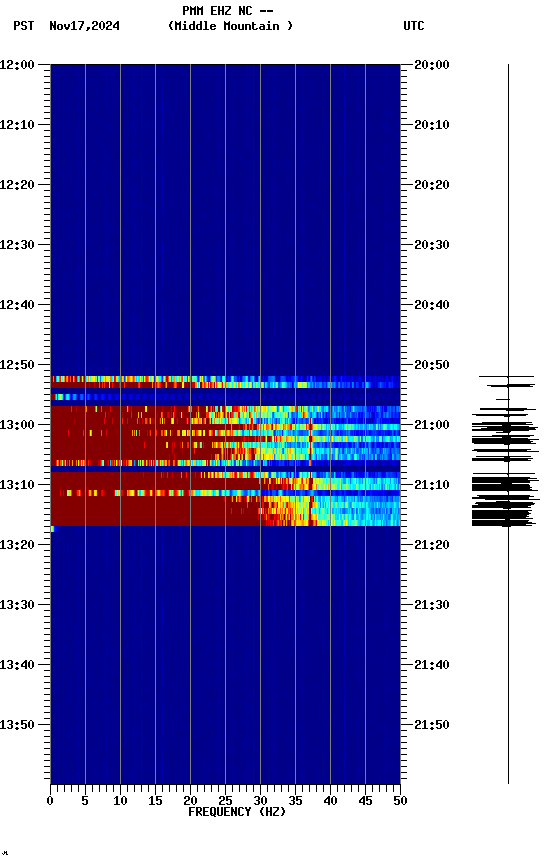Click the '20:20' UTC time label
This screenshot has height=864, width=552.
coord(432,185)
